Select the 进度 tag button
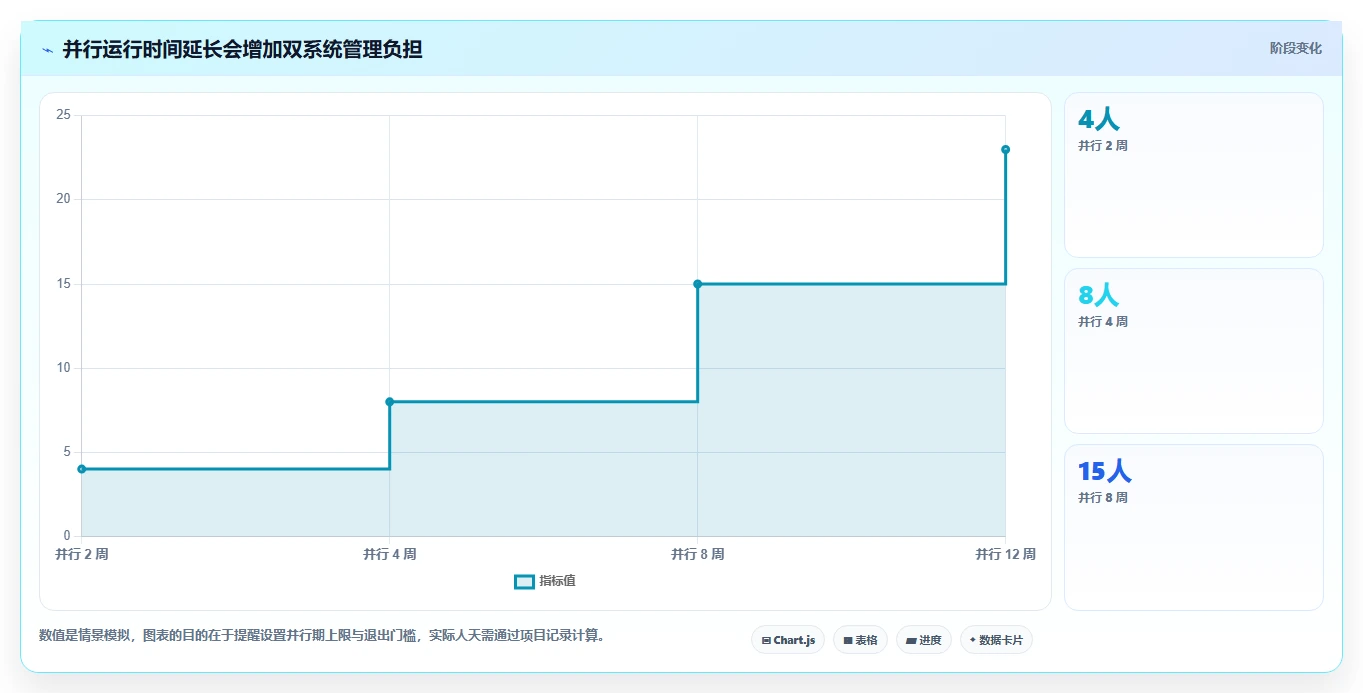The width and height of the screenshot is (1363, 693). click(x=924, y=640)
